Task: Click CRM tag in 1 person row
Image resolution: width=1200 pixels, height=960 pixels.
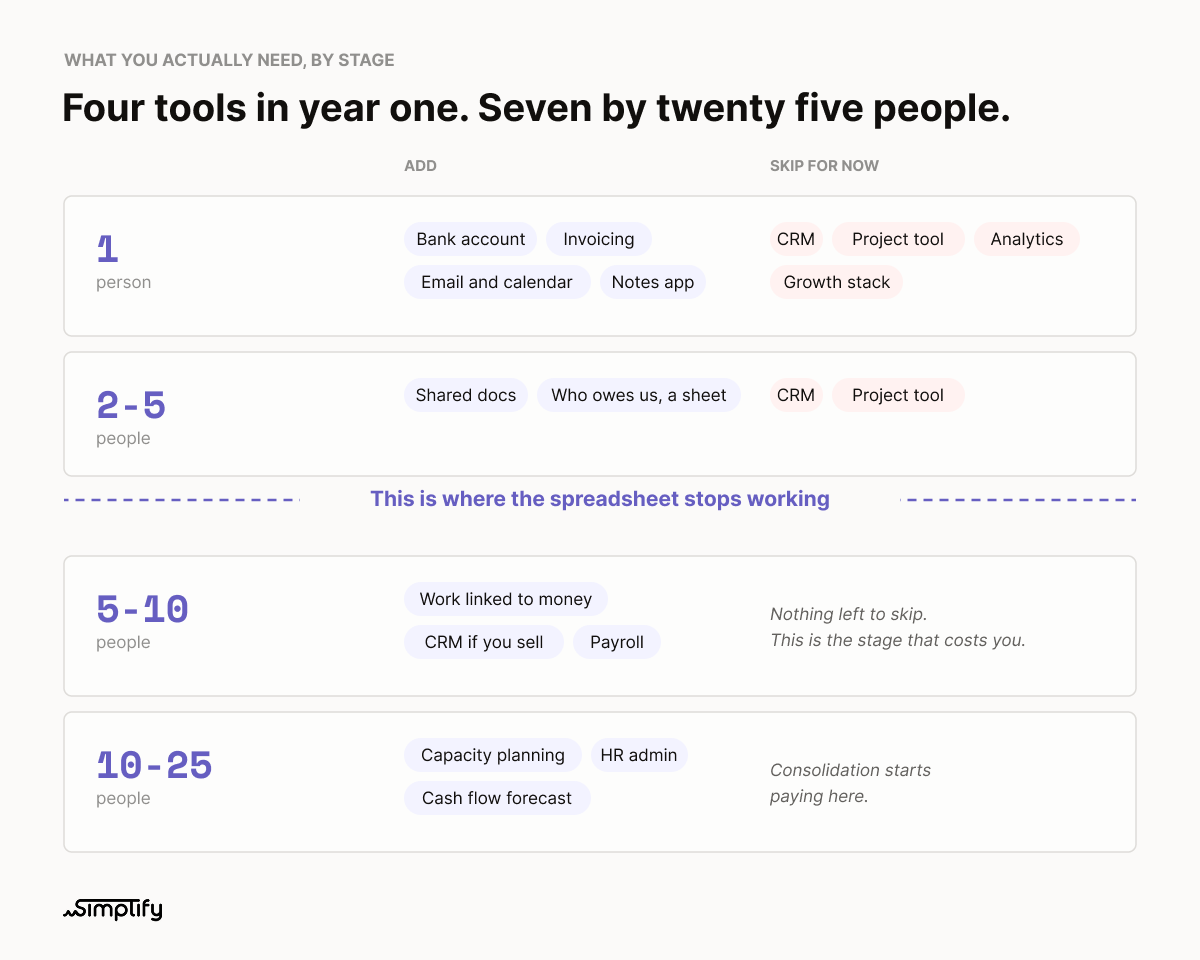Action: 796,239
